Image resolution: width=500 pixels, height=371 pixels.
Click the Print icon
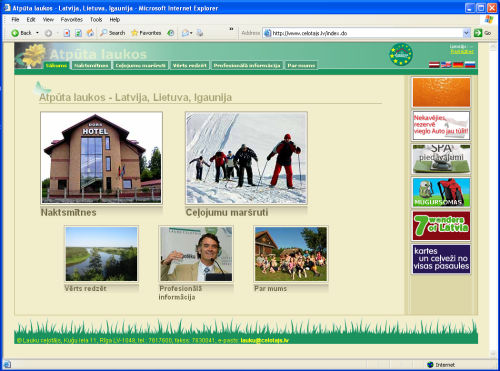coord(200,33)
